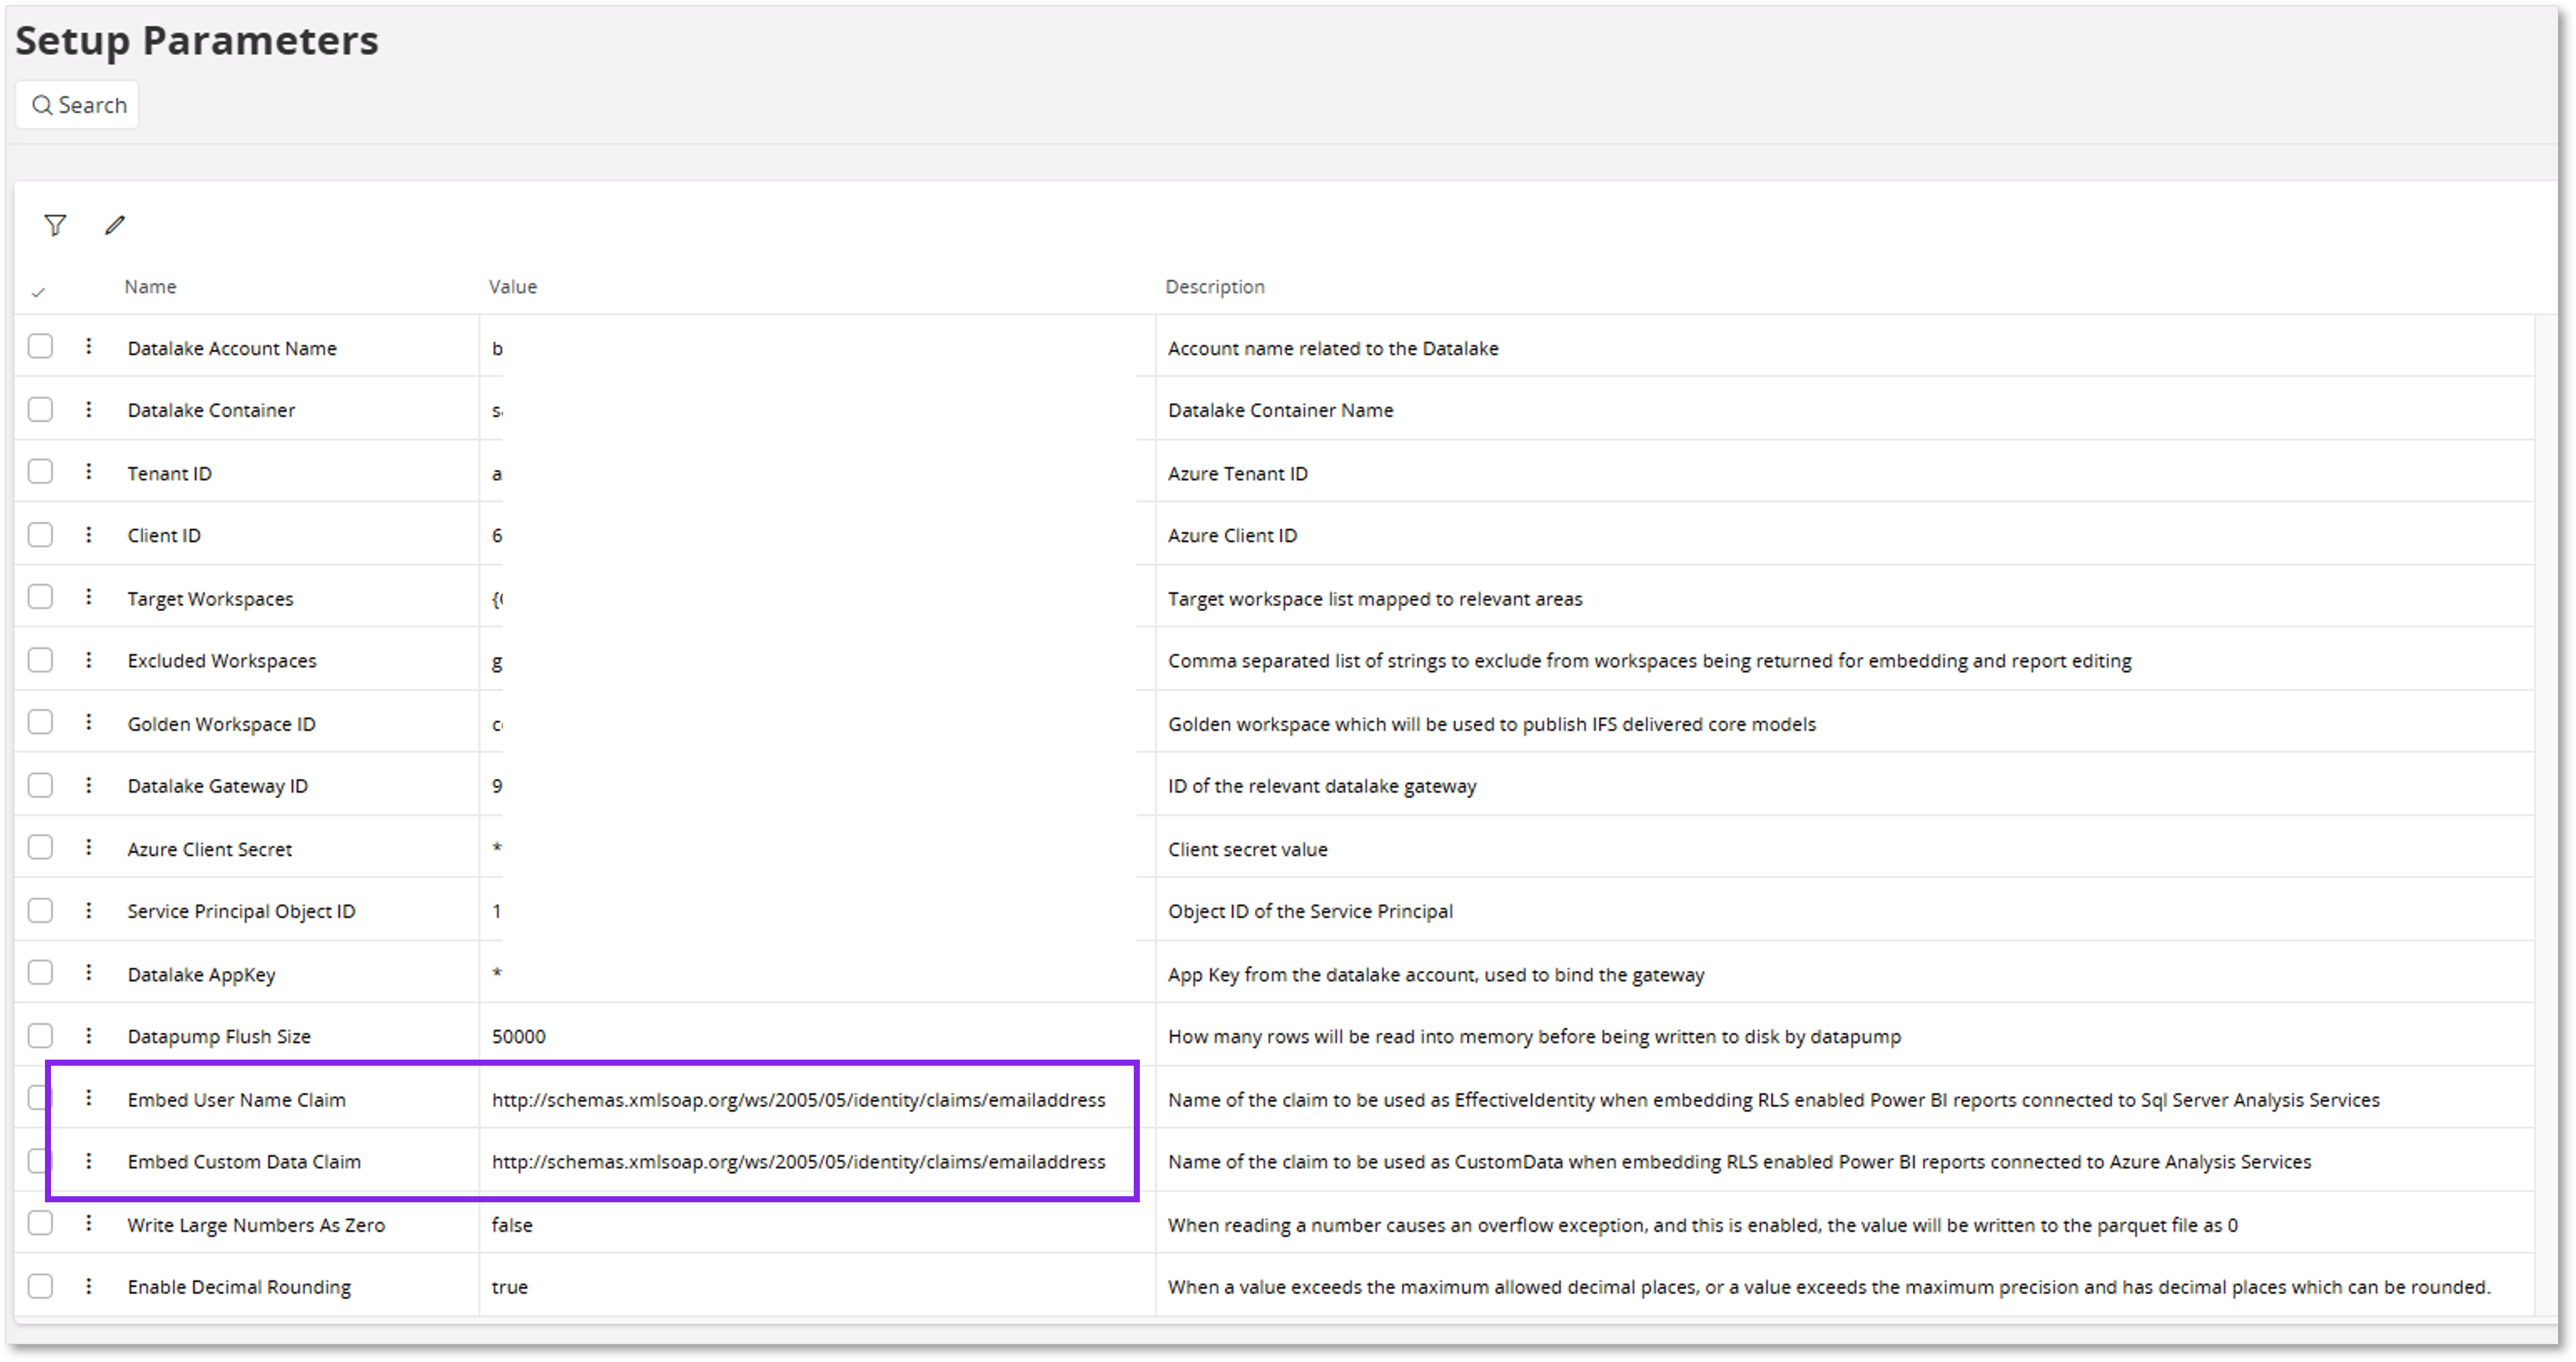
Task: Open the filter icon above the table
Action: click(55, 225)
